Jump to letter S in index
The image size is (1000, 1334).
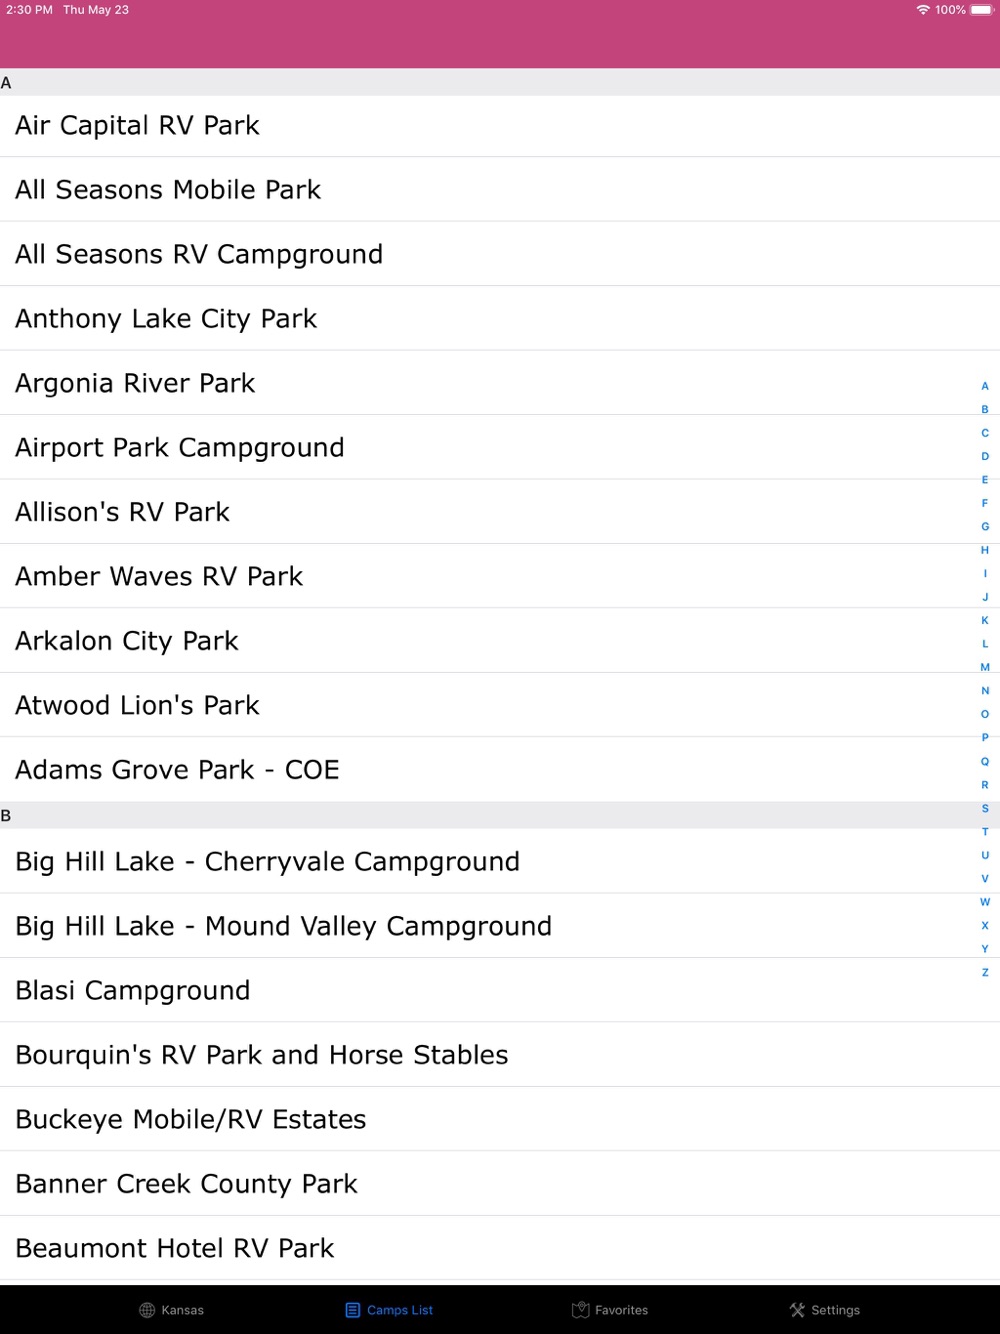985,808
